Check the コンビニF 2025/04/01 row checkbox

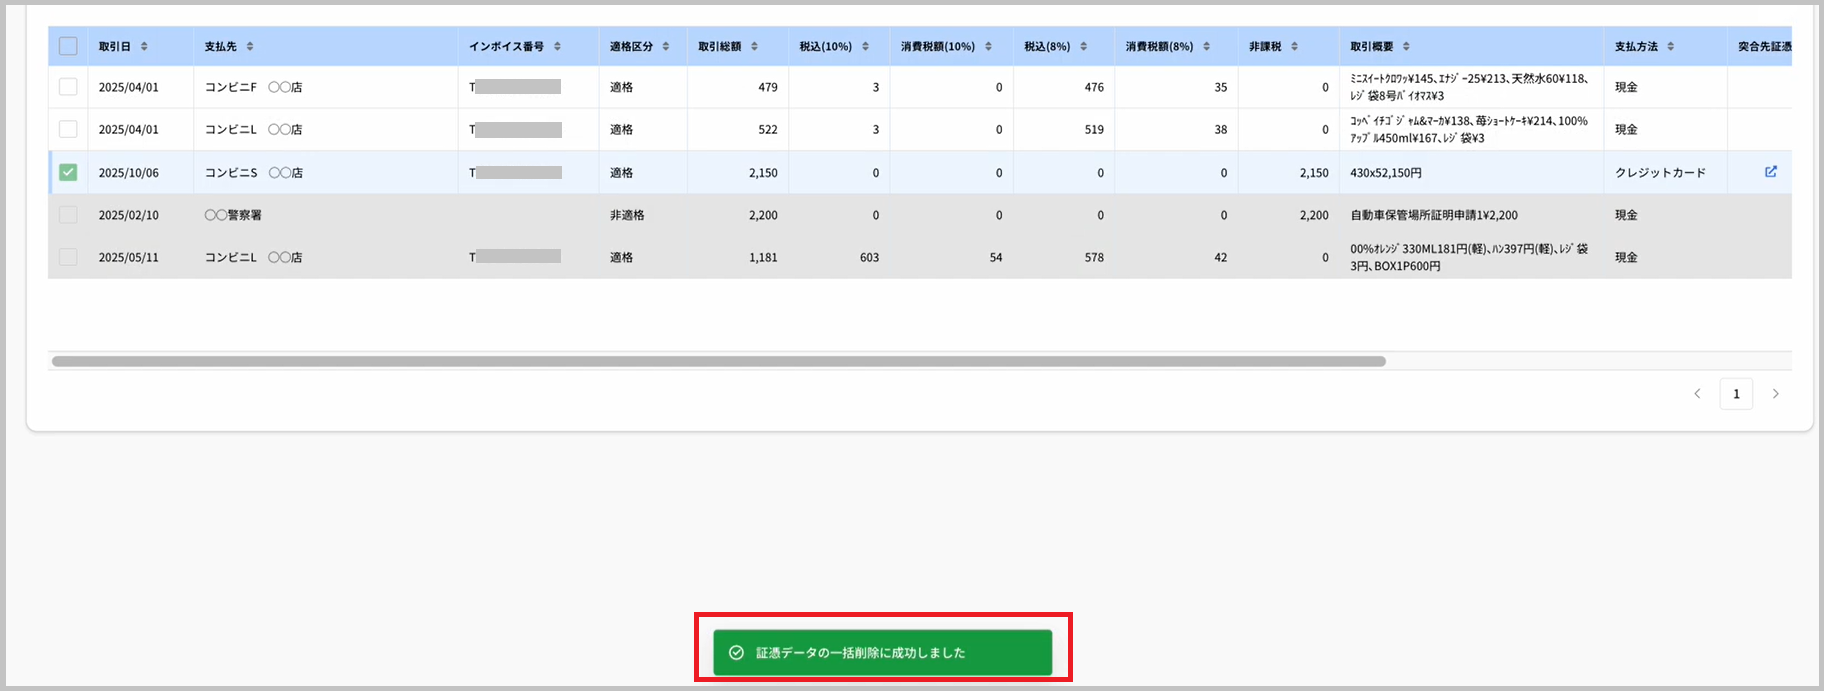pos(68,87)
